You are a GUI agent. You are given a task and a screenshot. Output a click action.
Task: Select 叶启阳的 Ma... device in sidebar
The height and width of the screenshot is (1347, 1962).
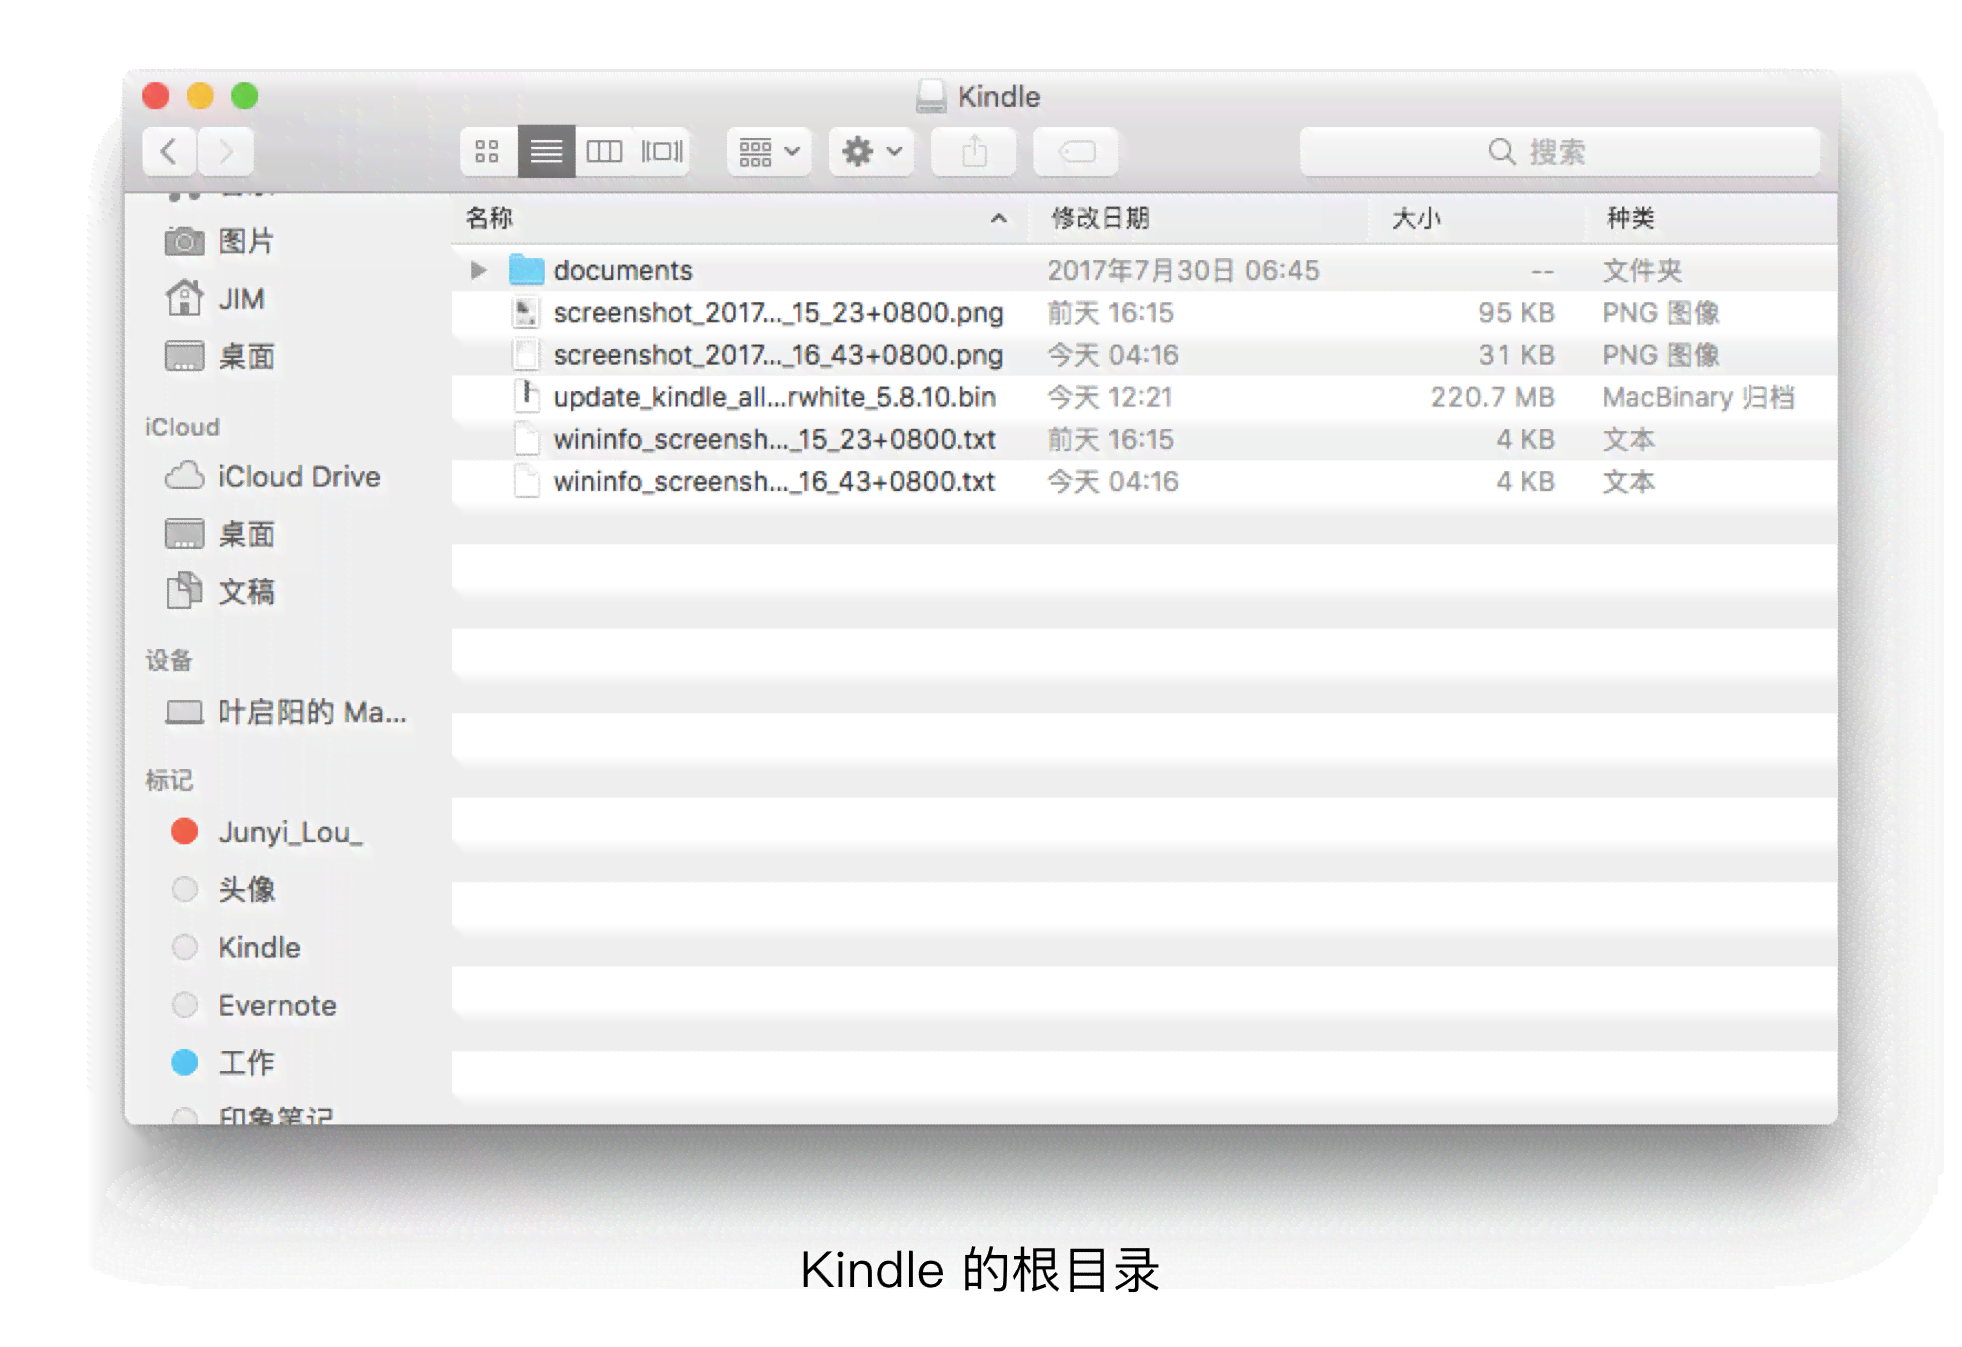(312, 712)
